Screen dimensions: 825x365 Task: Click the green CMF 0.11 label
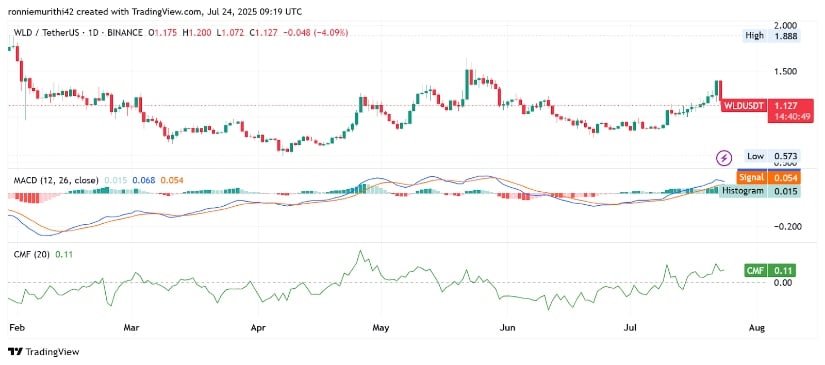tap(770, 270)
